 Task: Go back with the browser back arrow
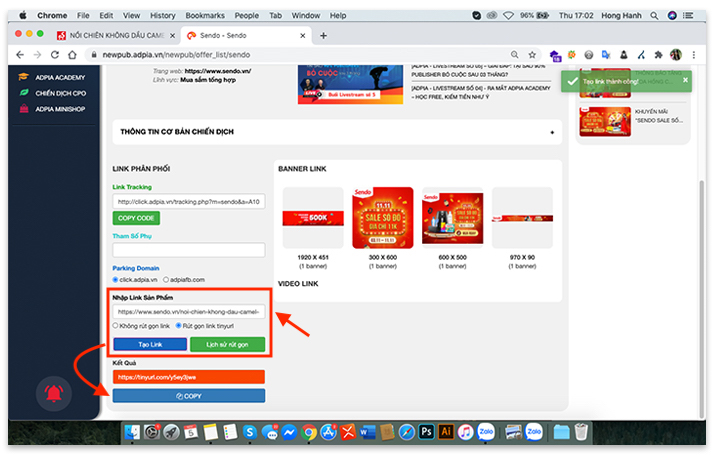point(20,55)
